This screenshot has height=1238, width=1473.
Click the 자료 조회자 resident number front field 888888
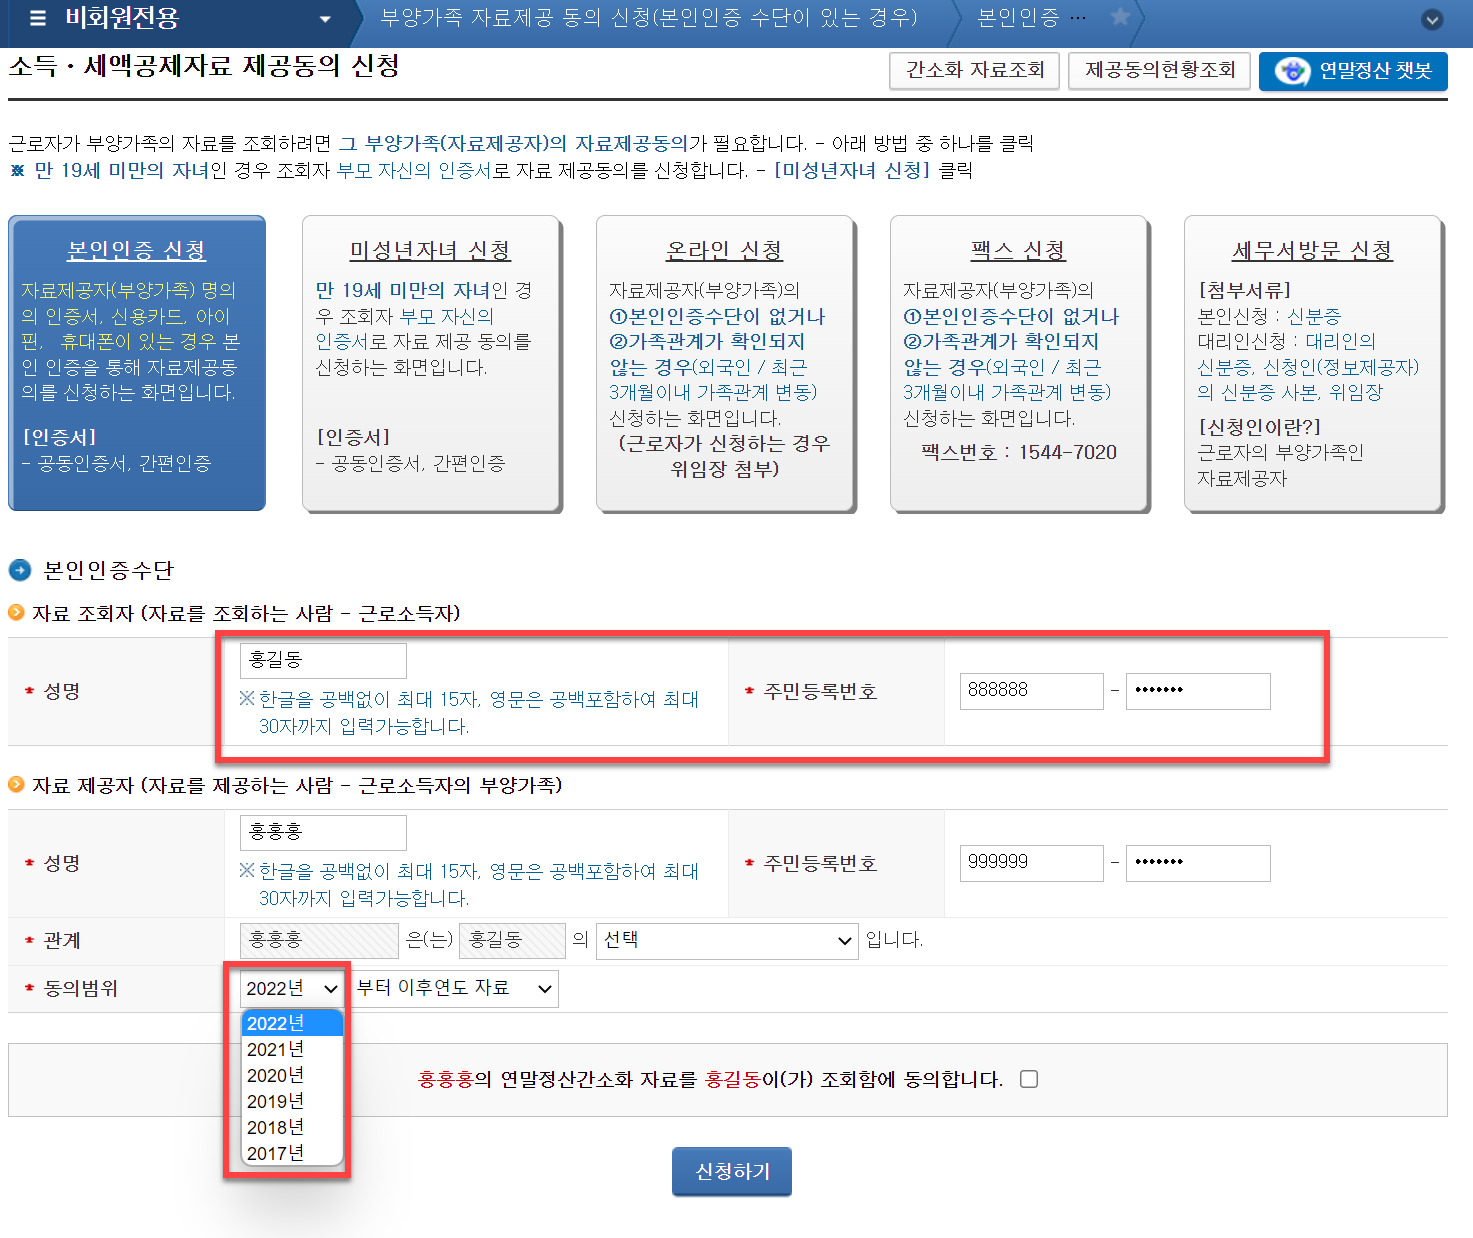(1031, 691)
